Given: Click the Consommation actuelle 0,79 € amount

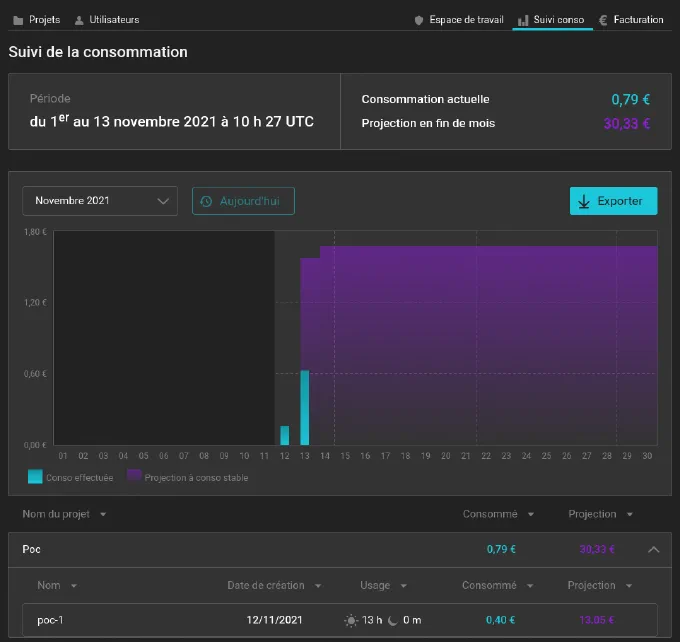Looking at the screenshot, I should (x=631, y=99).
